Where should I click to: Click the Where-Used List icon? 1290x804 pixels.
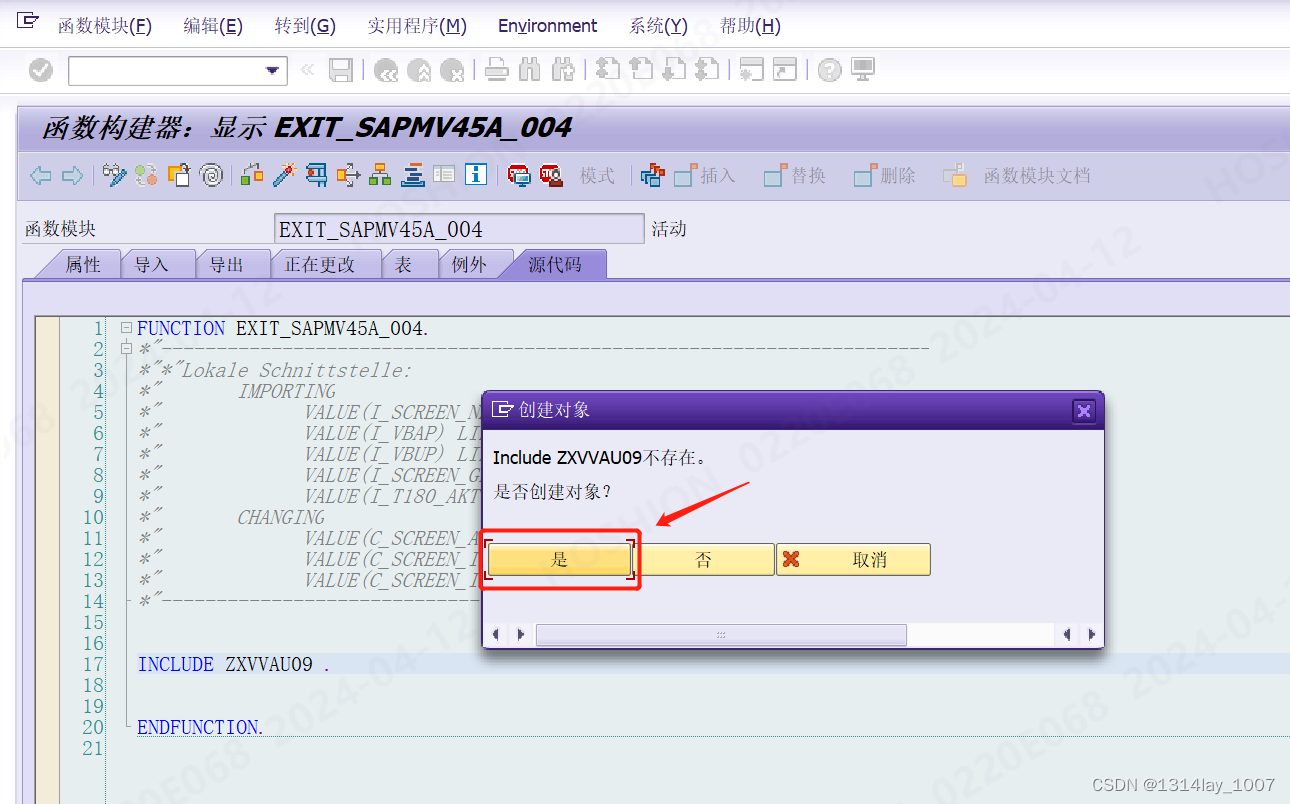click(x=349, y=176)
